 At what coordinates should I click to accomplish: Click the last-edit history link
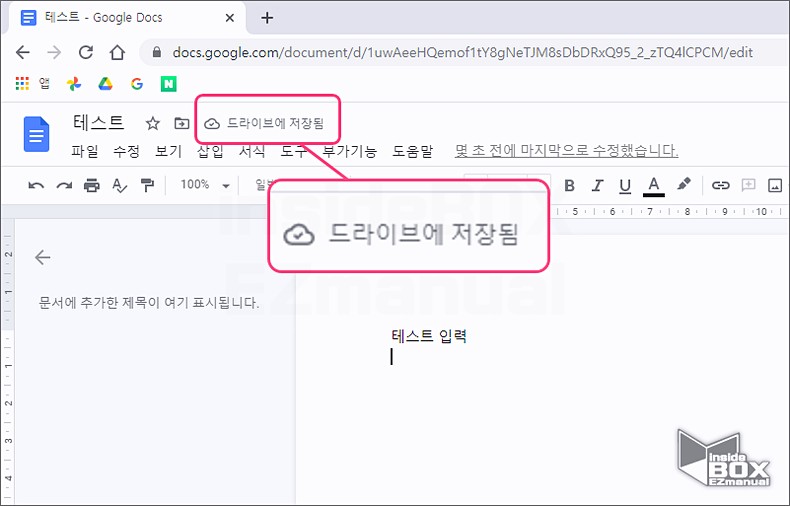click(x=566, y=152)
